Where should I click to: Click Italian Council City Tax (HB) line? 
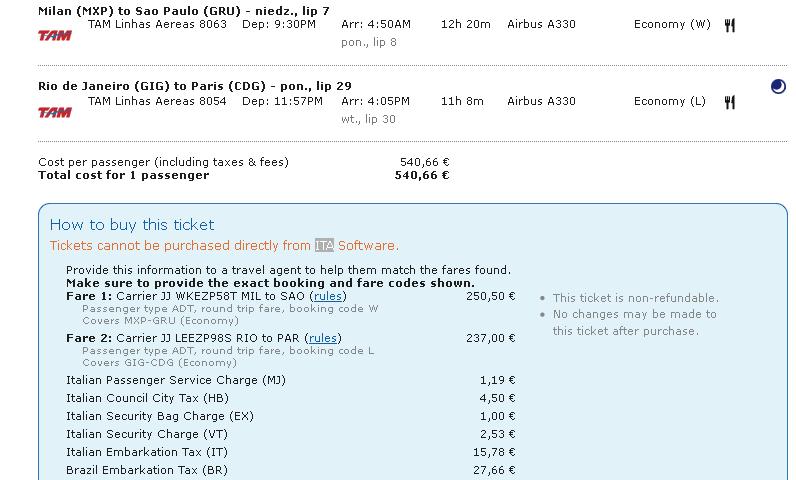tap(291, 398)
